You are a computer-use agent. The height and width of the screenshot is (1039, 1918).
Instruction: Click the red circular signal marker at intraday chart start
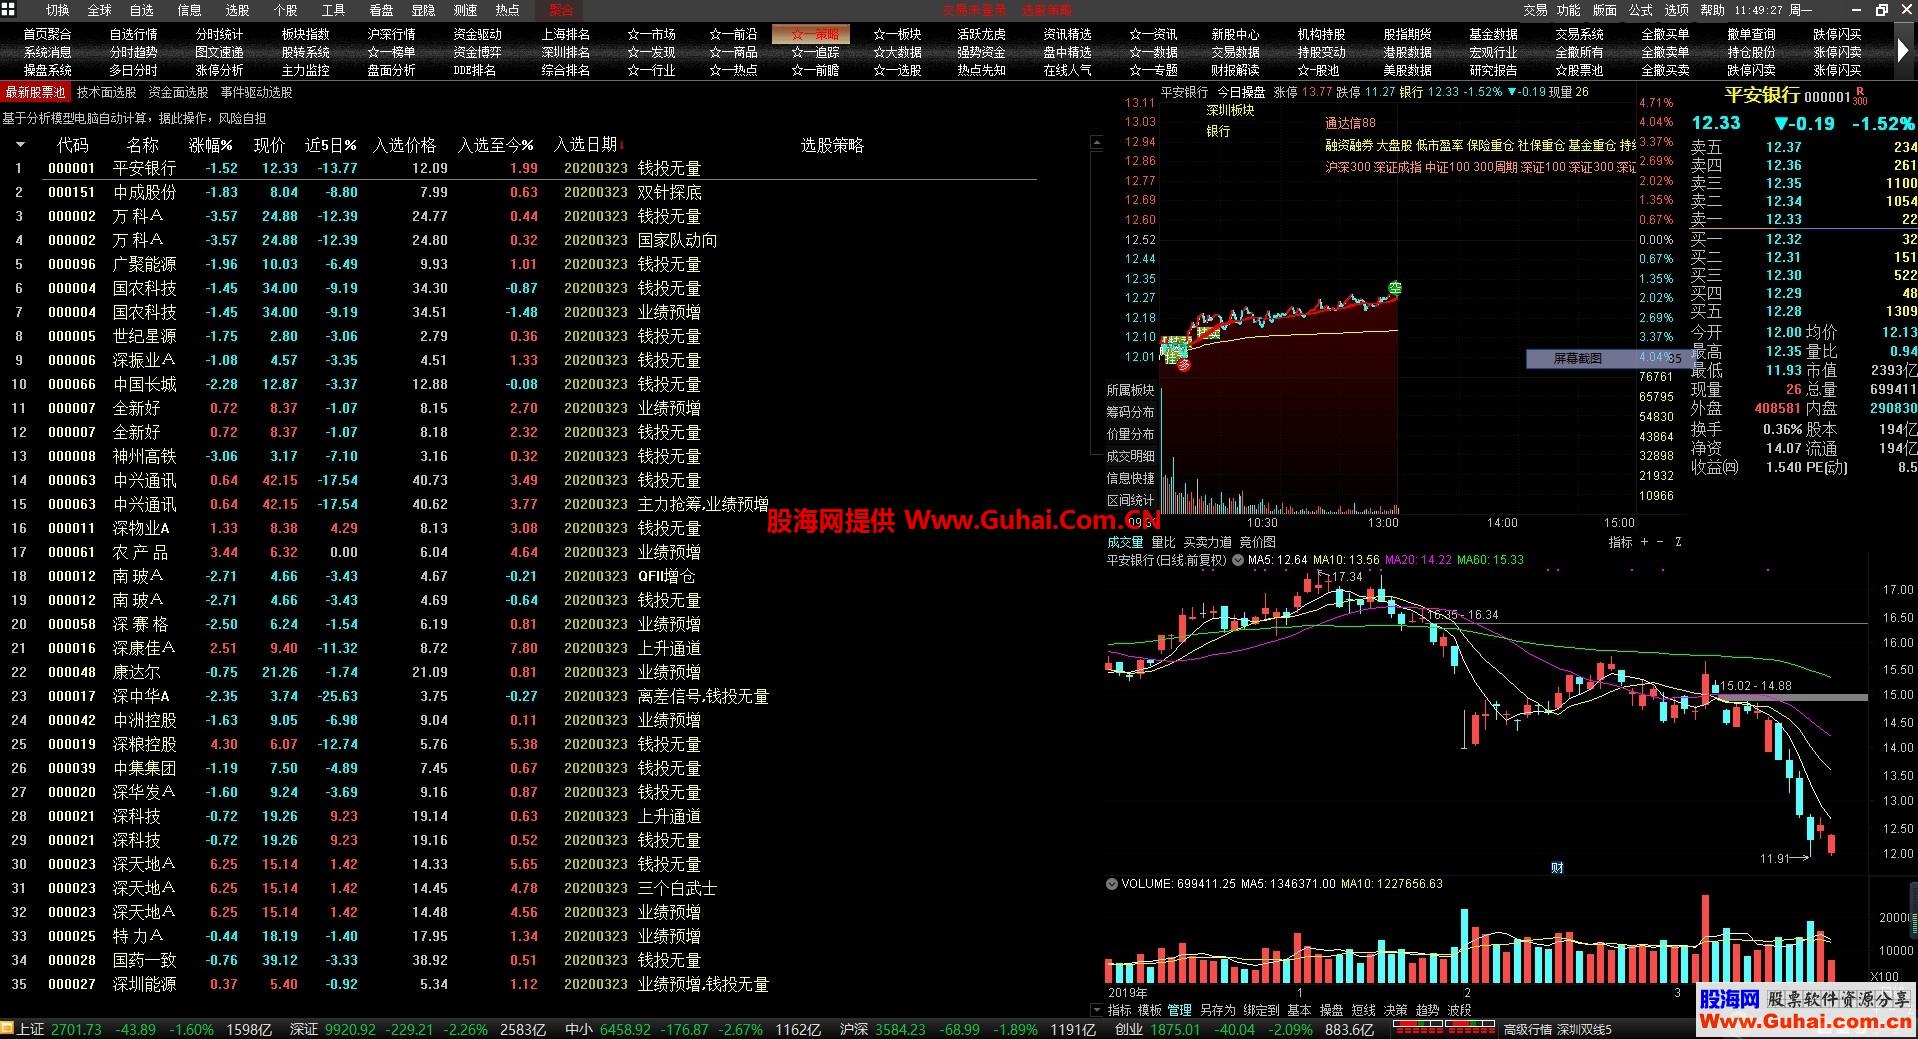click(1184, 365)
